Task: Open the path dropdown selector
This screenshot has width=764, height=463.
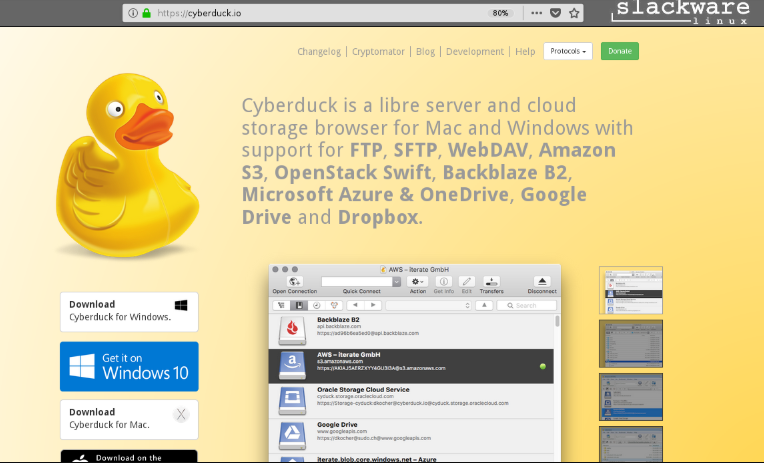Action: click(429, 306)
